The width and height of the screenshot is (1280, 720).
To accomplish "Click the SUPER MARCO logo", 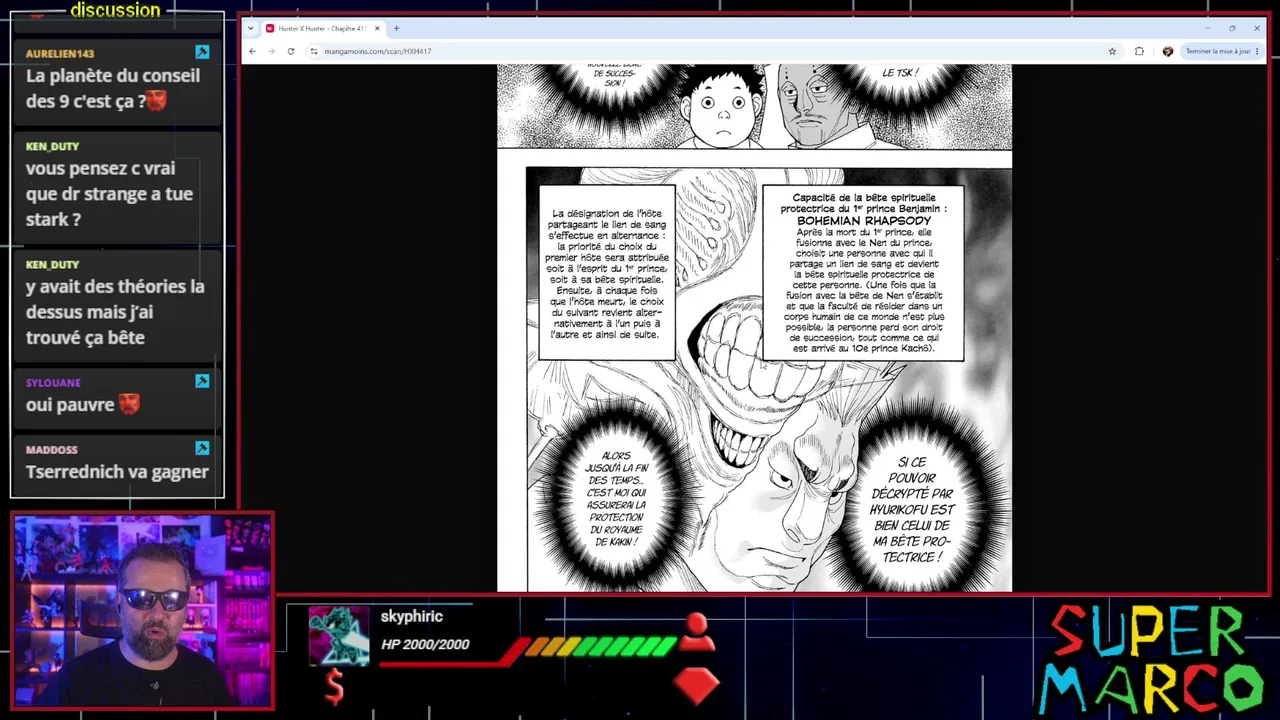I will tap(1150, 660).
